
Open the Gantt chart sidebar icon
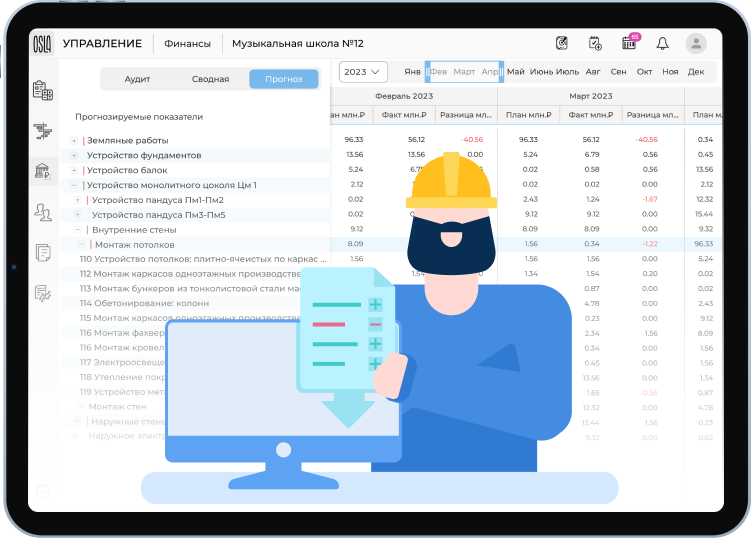[42, 130]
